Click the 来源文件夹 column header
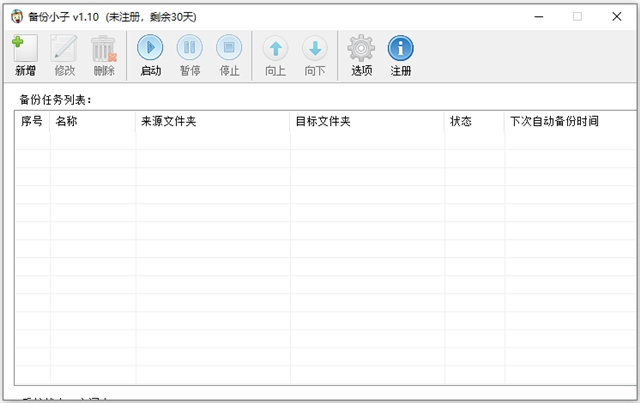 point(213,121)
